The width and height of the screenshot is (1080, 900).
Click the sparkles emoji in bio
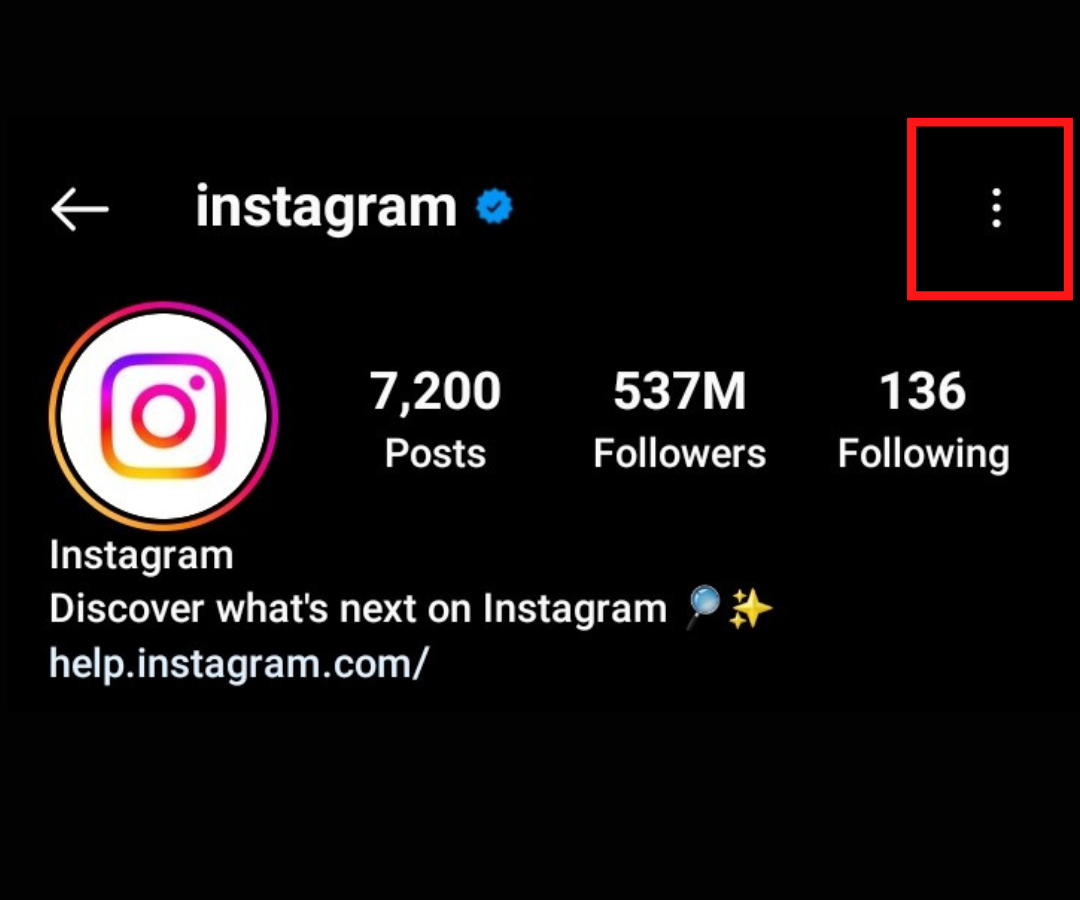coord(750,609)
